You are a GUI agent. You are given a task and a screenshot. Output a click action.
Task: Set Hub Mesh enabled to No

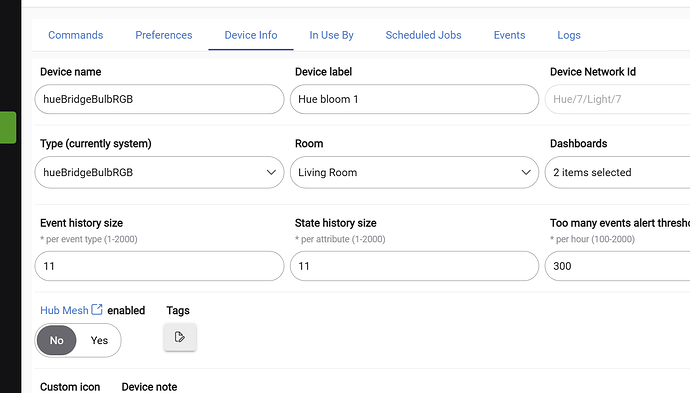coord(56,340)
